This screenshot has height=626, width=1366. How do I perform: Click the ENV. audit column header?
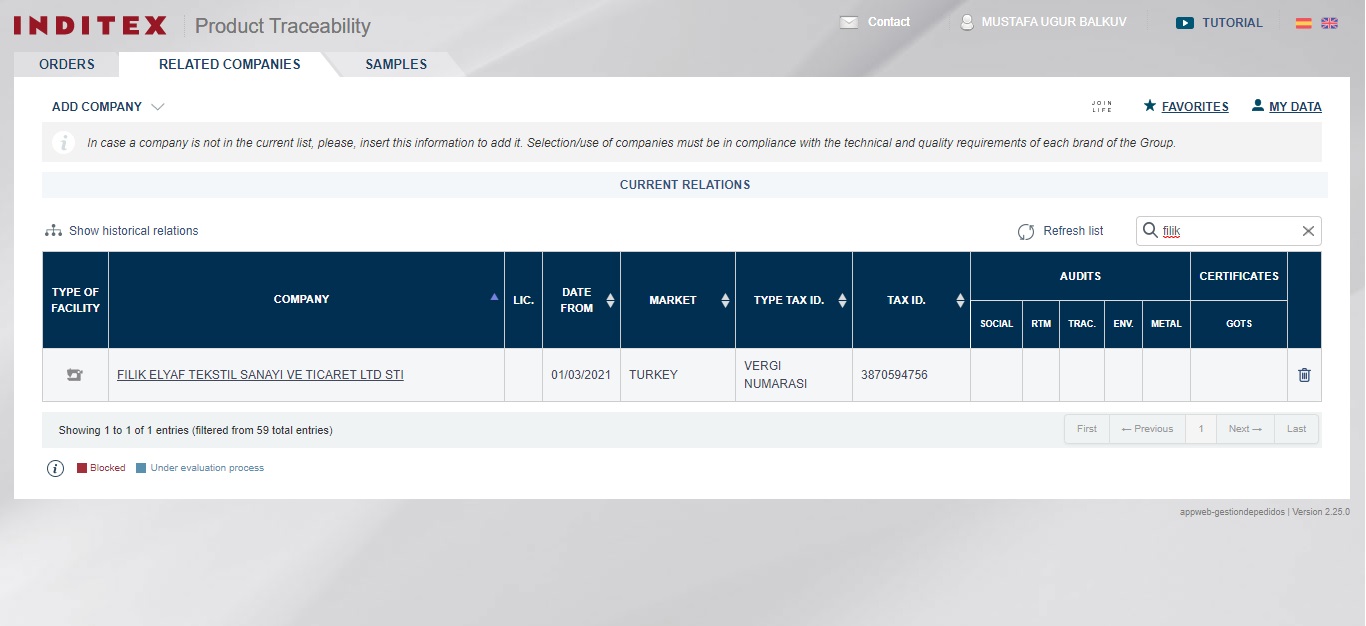(1124, 324)
